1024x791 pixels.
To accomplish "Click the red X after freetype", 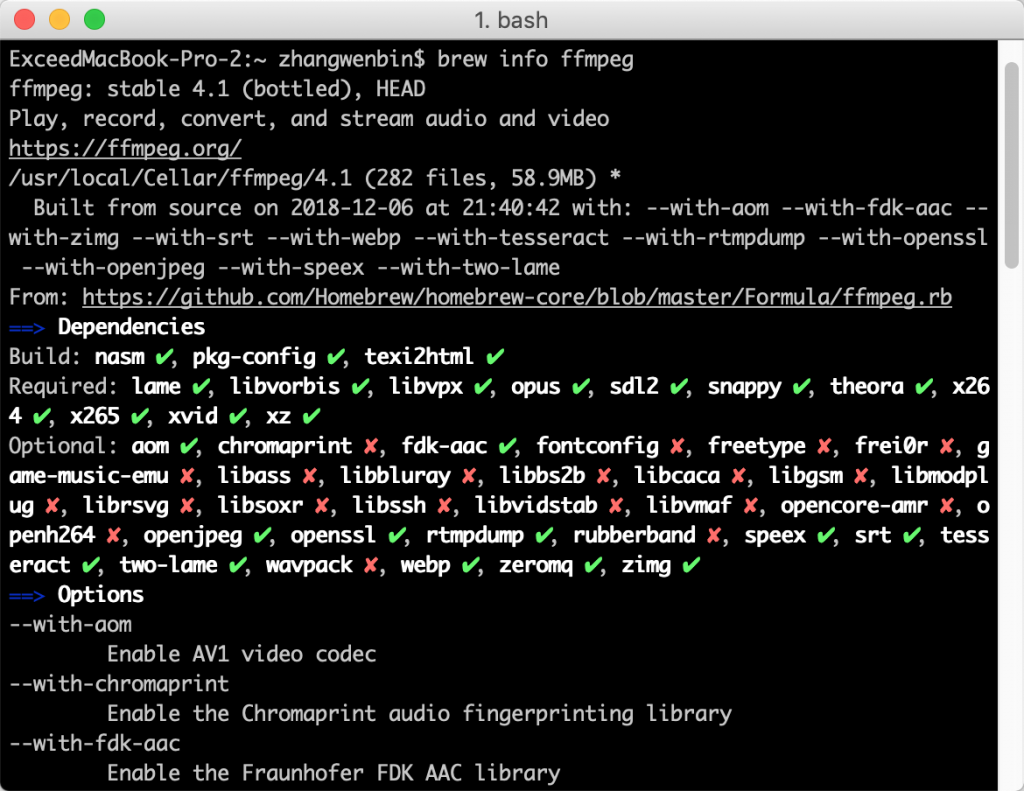I will (x=825, y=446).
